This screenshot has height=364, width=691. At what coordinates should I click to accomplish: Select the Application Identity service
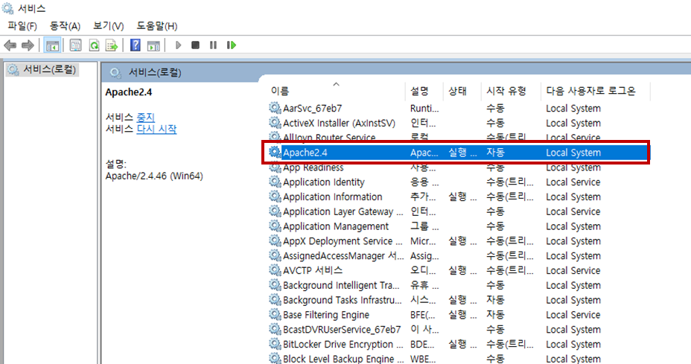coord(458,182)
